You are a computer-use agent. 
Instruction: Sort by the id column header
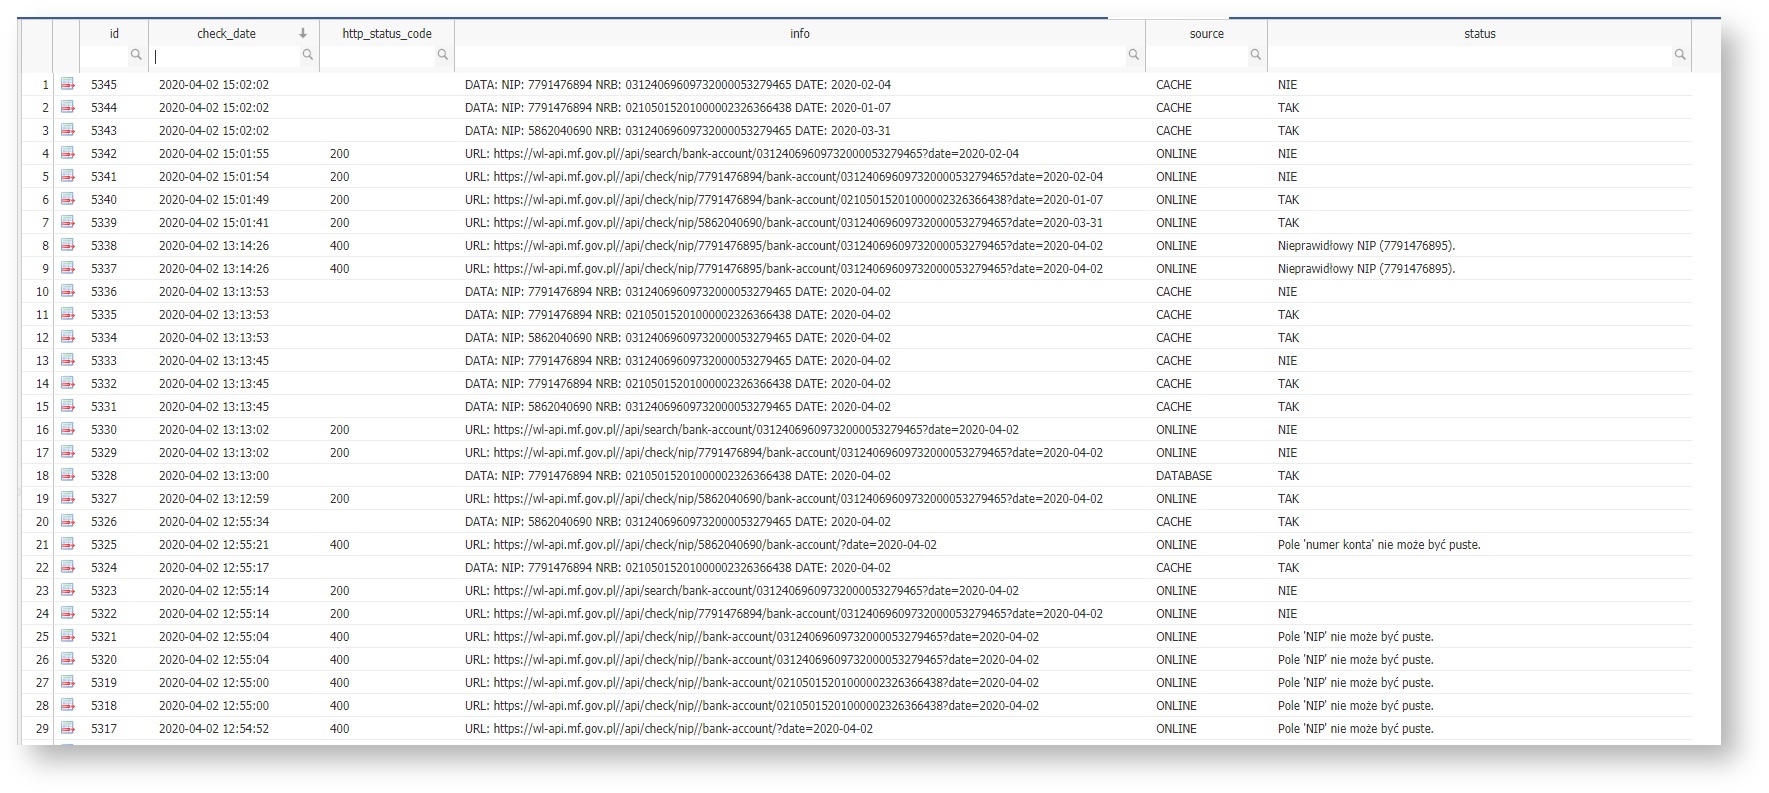114,33
